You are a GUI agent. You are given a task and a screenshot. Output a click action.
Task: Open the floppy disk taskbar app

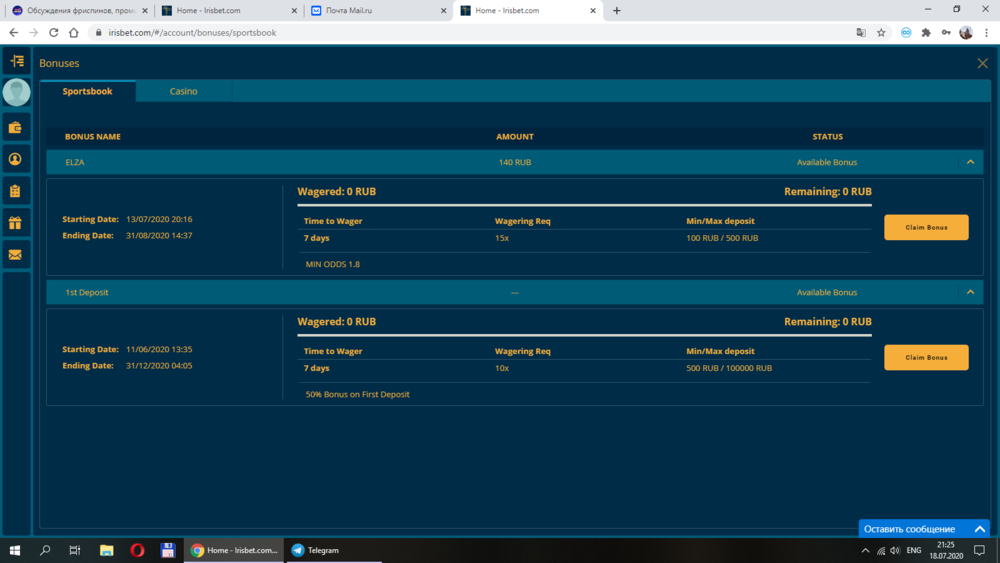[168, 550]
